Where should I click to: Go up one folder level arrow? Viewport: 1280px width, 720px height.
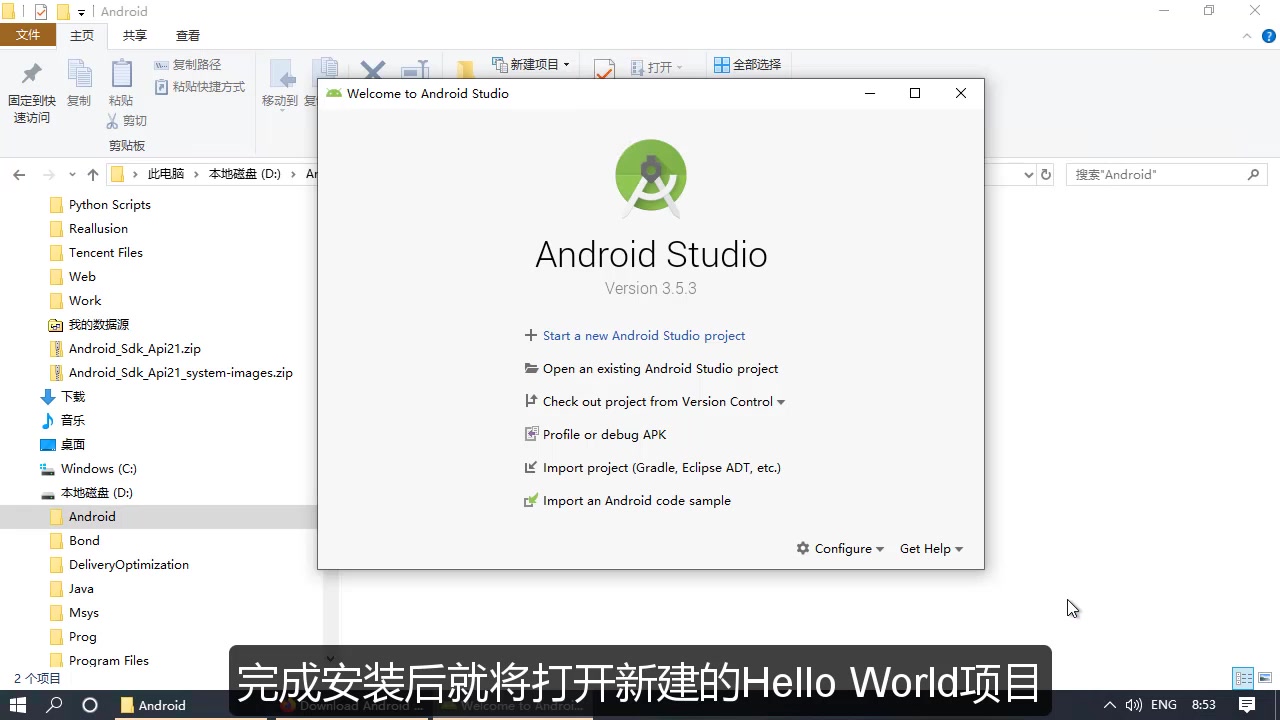tap(93, 174)
